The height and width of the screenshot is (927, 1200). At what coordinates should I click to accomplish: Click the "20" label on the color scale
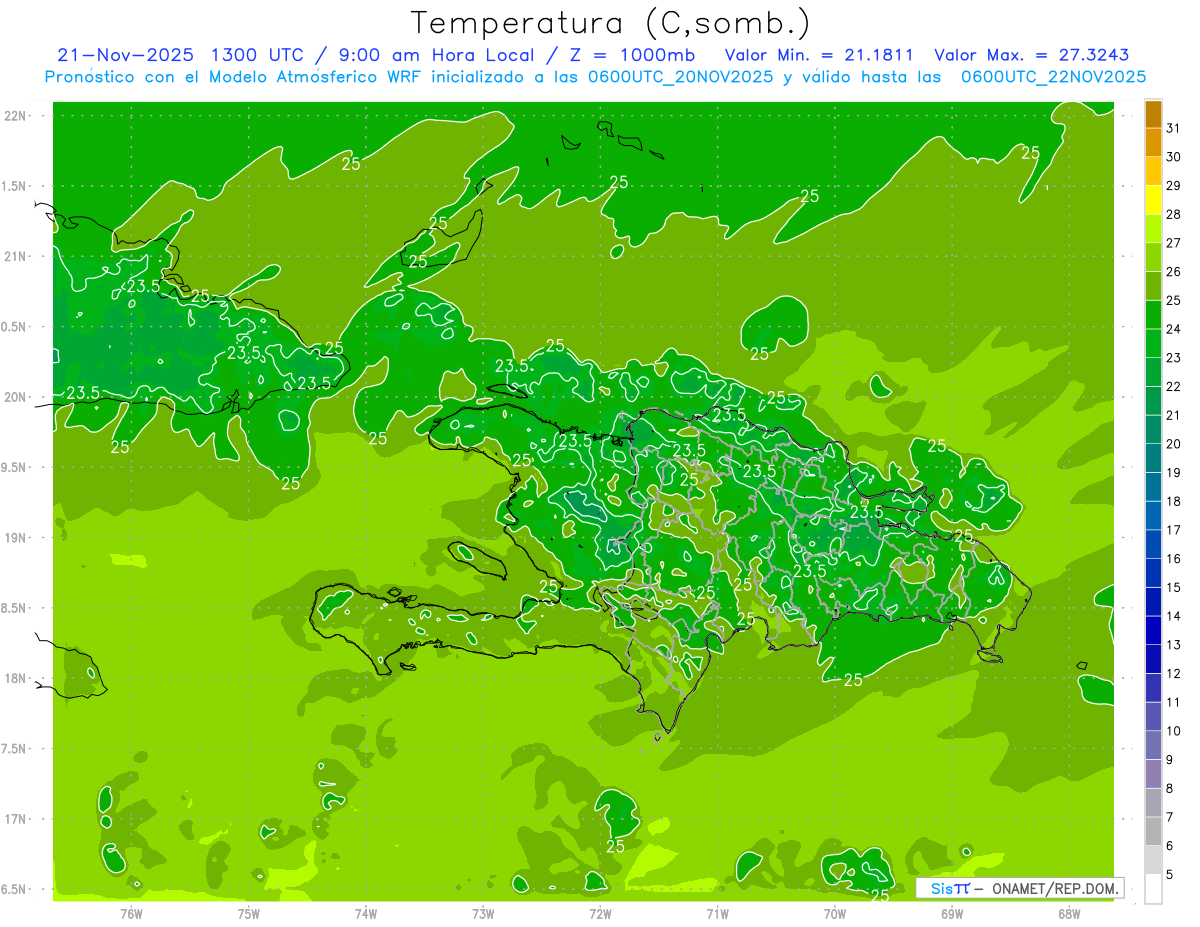point(1173,444)
